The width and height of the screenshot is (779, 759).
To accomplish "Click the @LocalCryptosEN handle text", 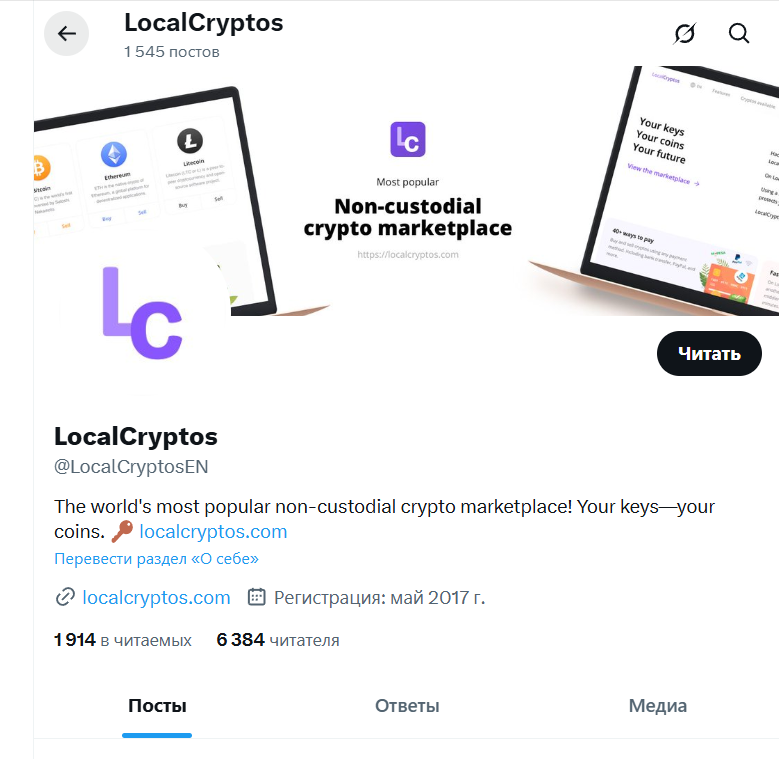I will (x=131, y=467).
